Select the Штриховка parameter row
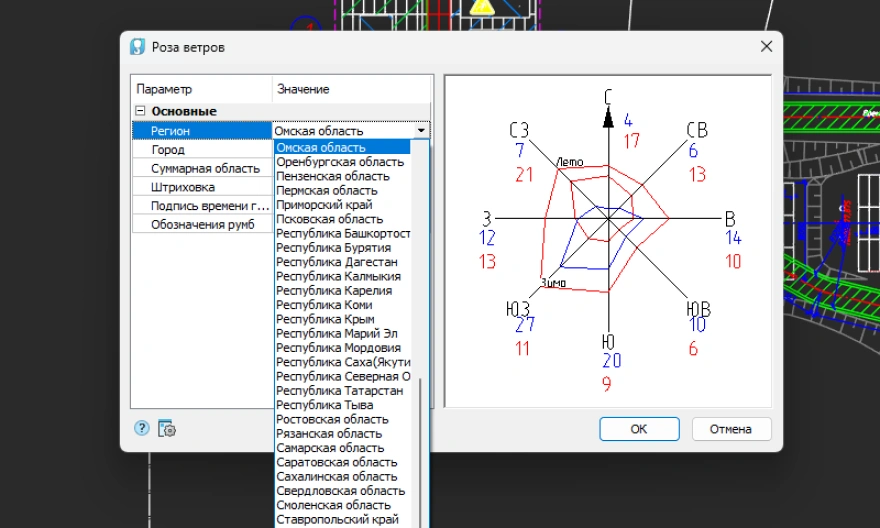The image size is (880, 528). tap(201, 187)
